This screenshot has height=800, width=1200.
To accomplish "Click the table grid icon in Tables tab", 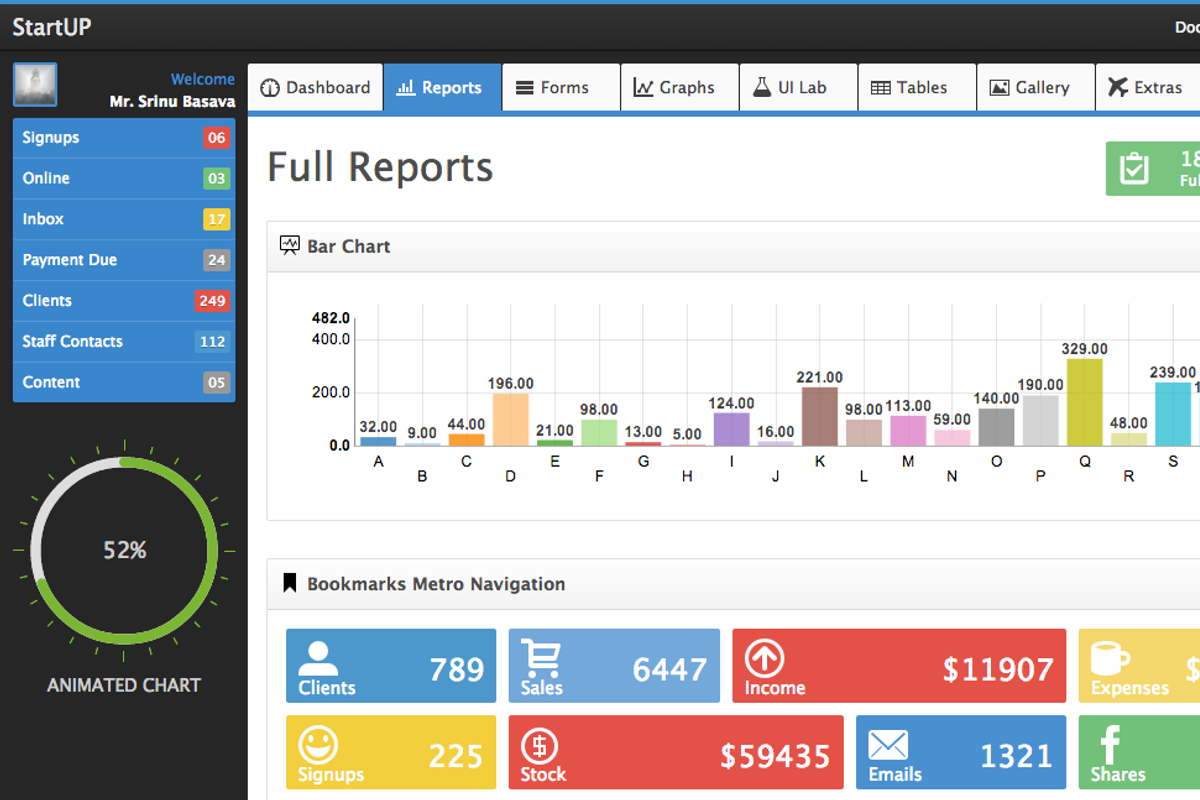I will (x=880, y=88).
